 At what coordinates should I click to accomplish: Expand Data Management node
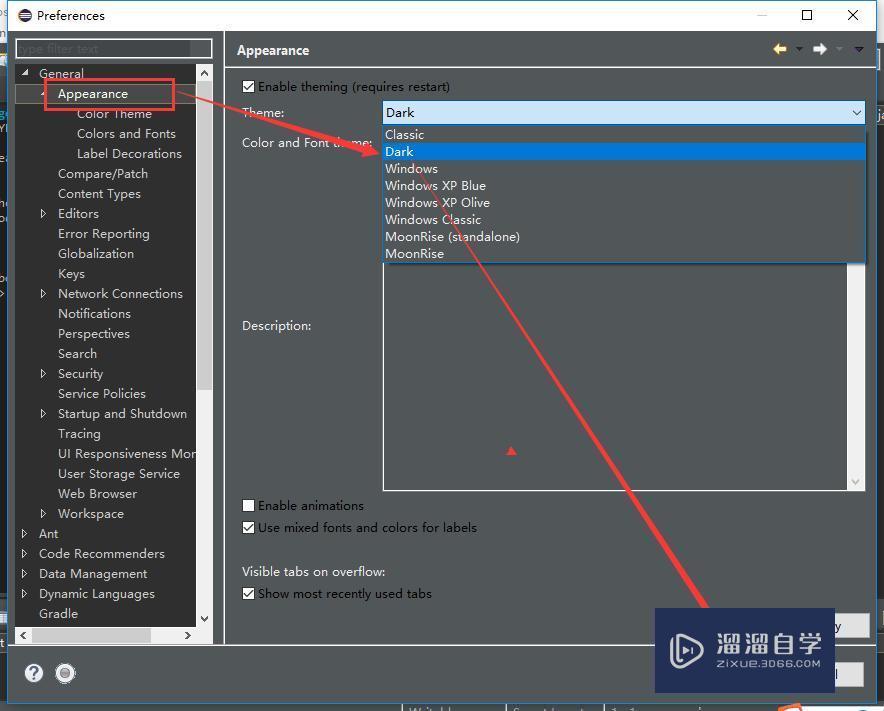tap(24, 573)
